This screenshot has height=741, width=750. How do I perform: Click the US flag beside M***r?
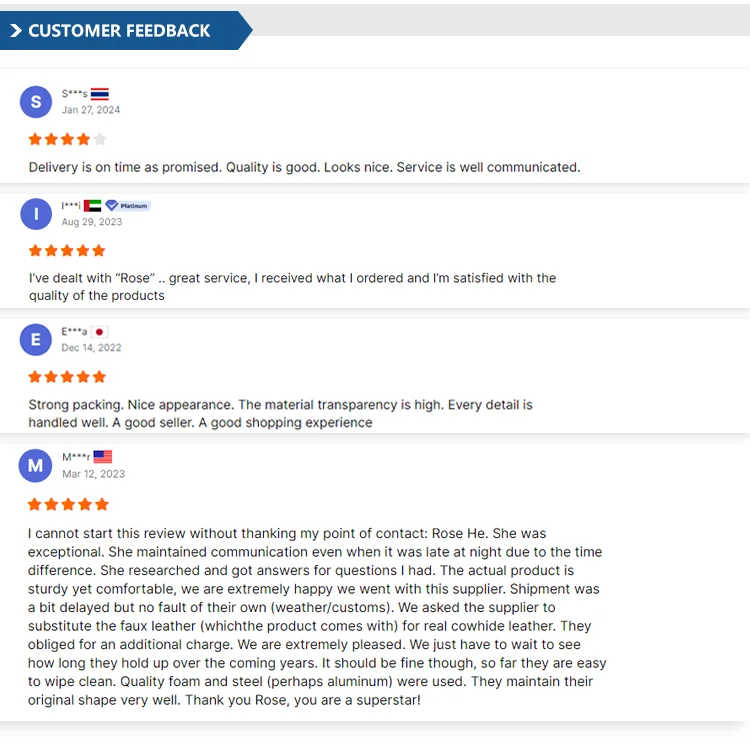tap(103, 457)
